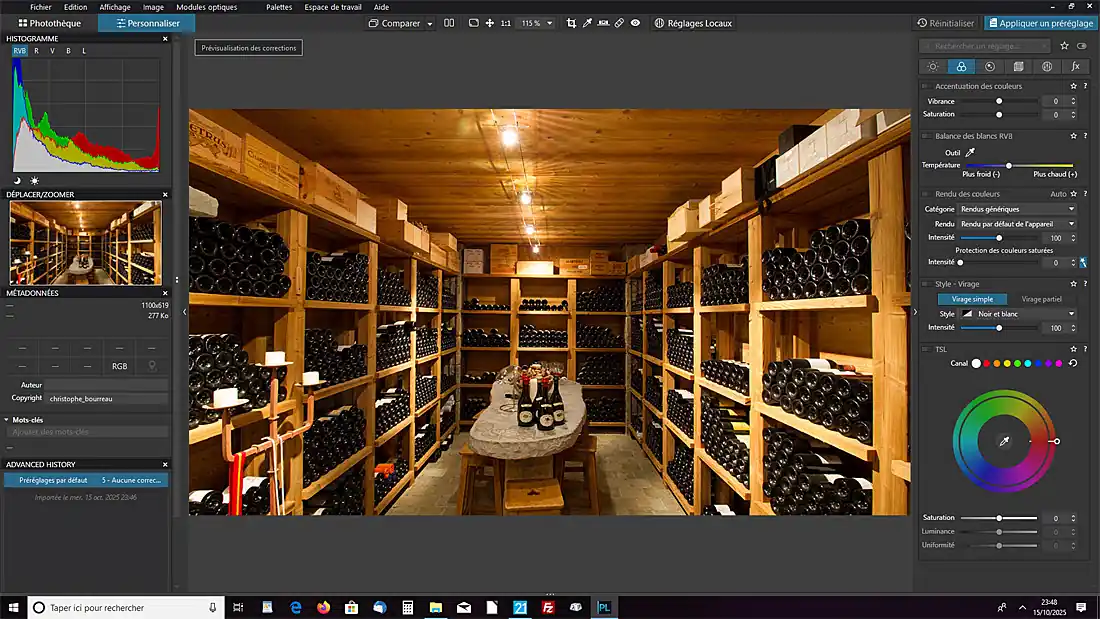Viewport: 1100px width, 619px height.
Task: Select the Repair bandage tool
Action: point(619,23)
